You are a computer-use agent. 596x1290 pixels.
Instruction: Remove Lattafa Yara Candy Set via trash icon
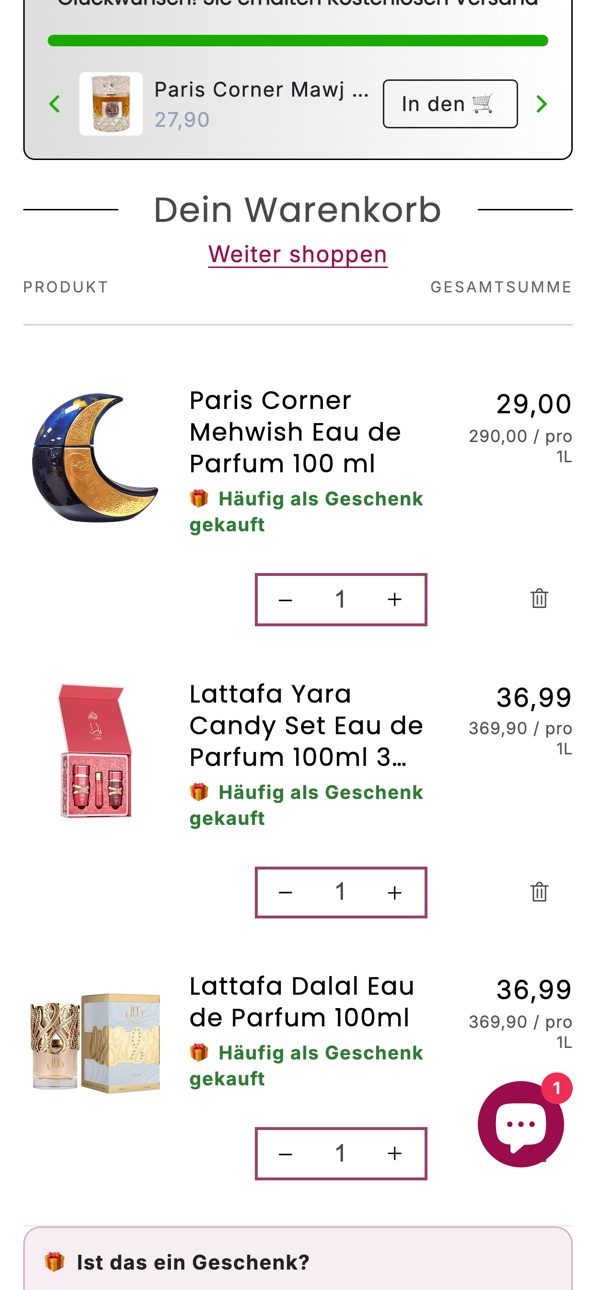pyautogui.click(x=539, y=892)
